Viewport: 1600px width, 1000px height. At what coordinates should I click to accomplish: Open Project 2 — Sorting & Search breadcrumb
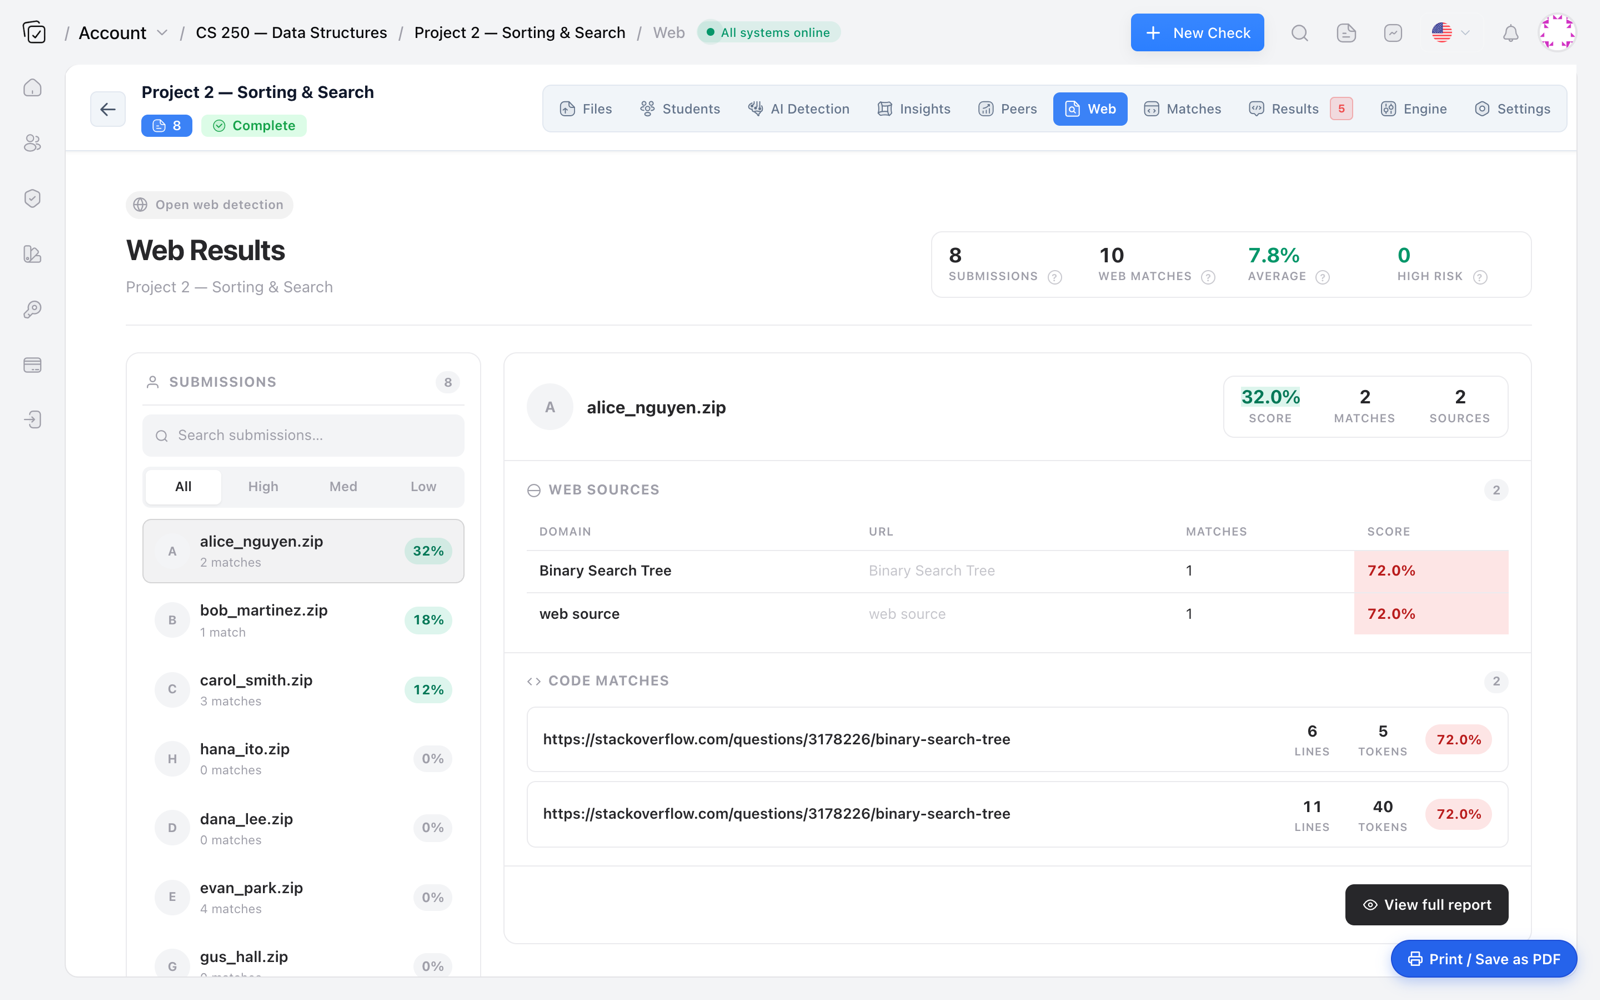[x=520, y=33]
